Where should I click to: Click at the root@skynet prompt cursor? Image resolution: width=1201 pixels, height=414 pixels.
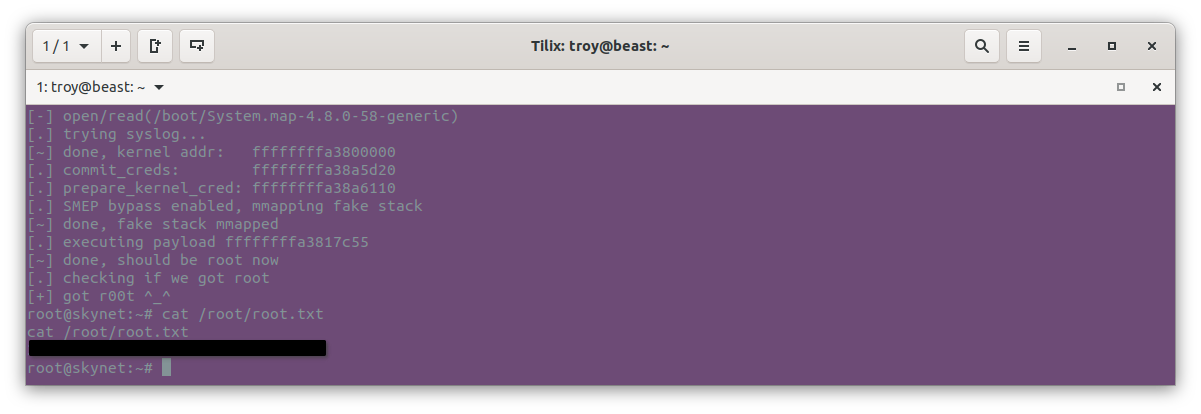click(166, 368)
